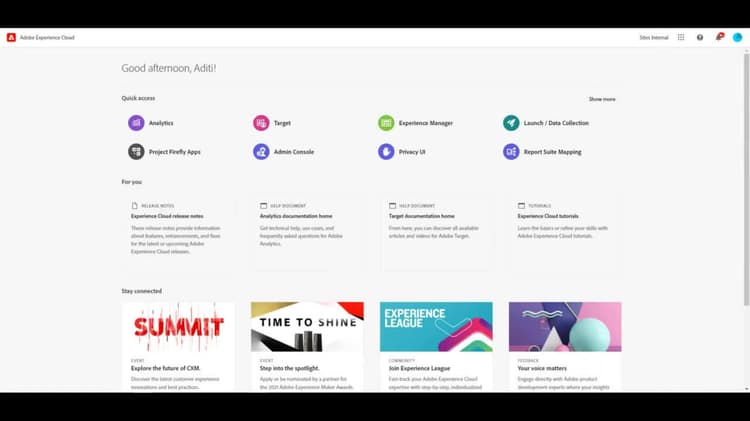Click the Report Suite Mapping label

(x=552, y=152)
